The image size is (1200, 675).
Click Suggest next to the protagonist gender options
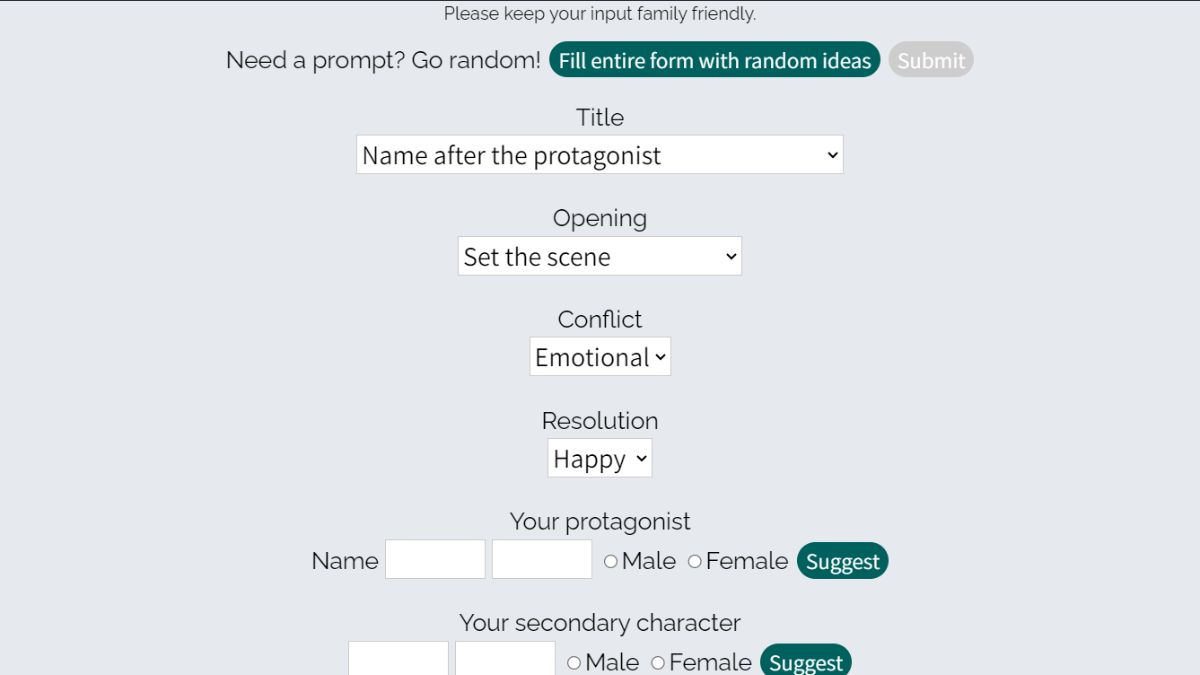[842, 561]
